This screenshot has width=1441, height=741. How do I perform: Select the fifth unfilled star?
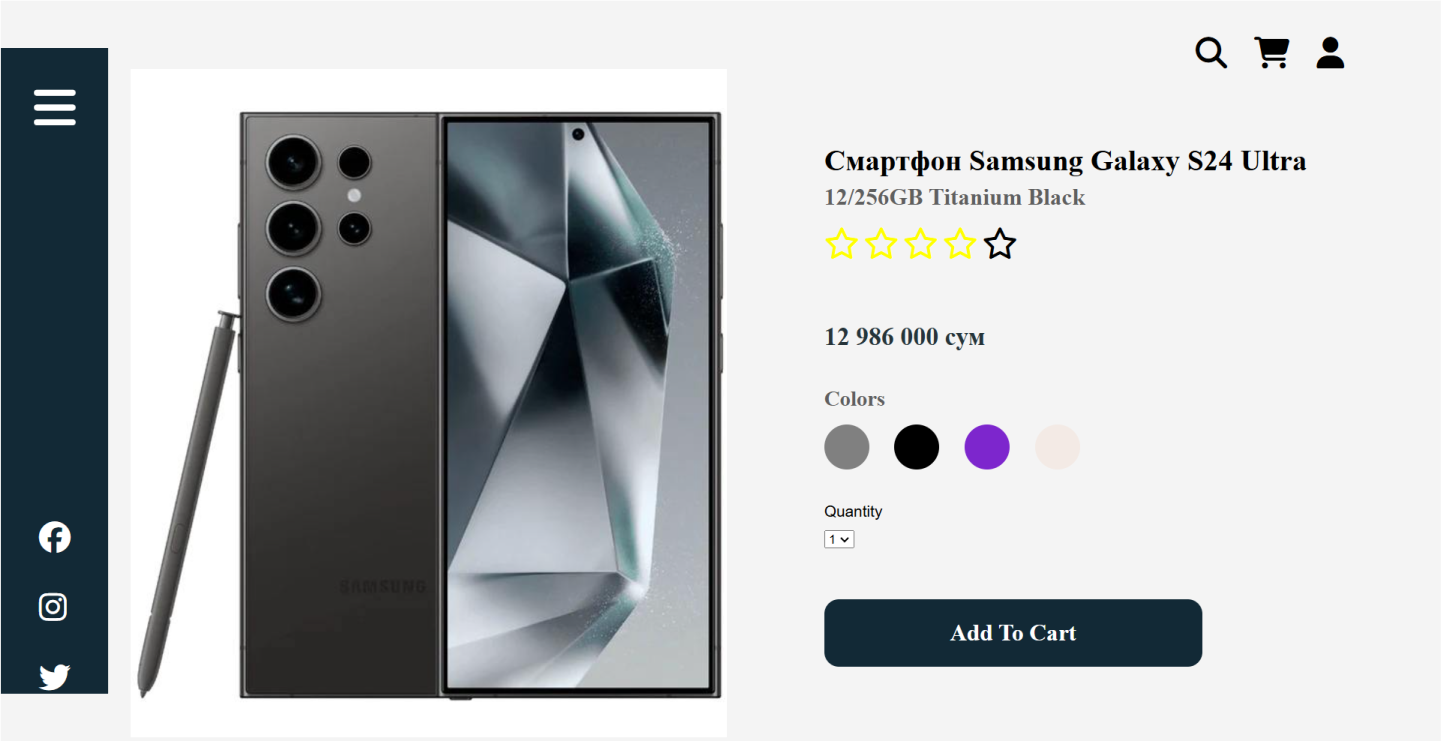[x=1000, y=244]
